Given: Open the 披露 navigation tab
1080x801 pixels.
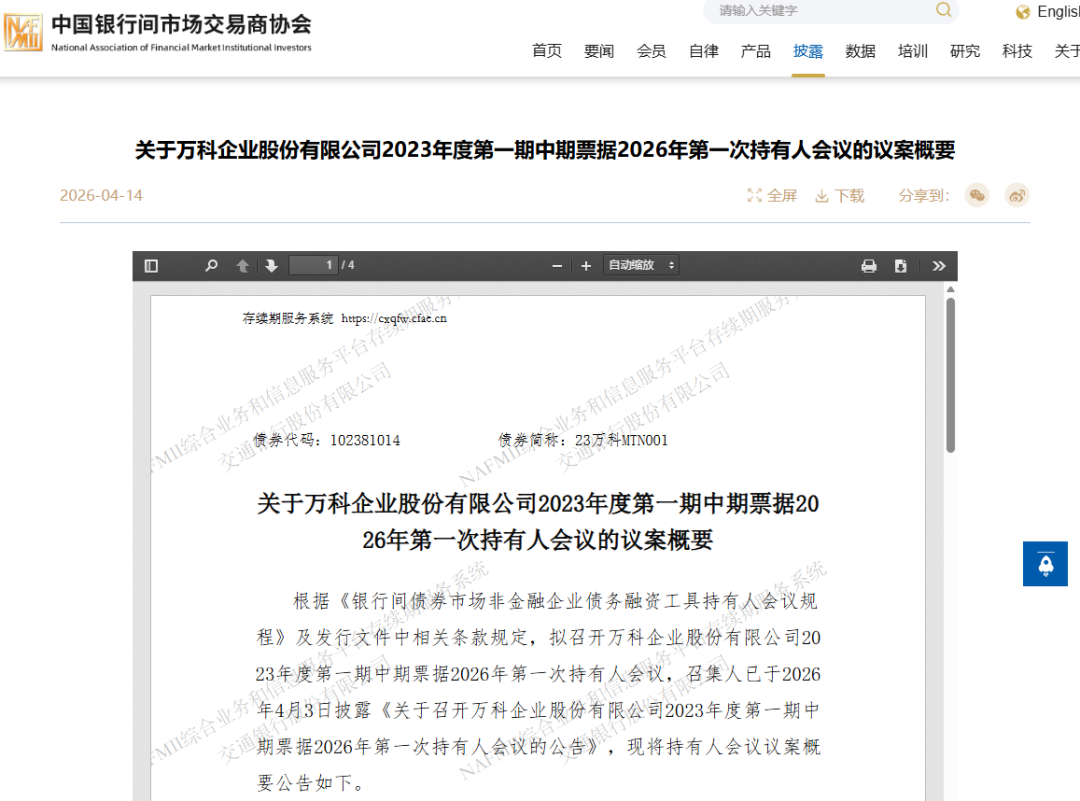Looking at the screenshot, I should [x=808, y=51].
